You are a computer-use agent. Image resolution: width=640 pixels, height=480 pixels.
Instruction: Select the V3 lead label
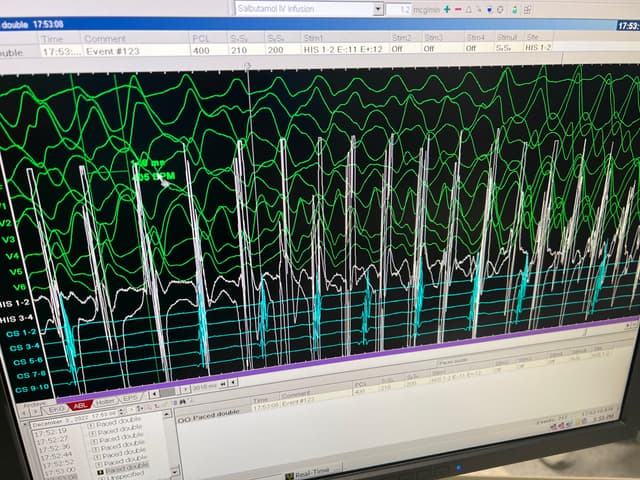[x=8, y=239]
